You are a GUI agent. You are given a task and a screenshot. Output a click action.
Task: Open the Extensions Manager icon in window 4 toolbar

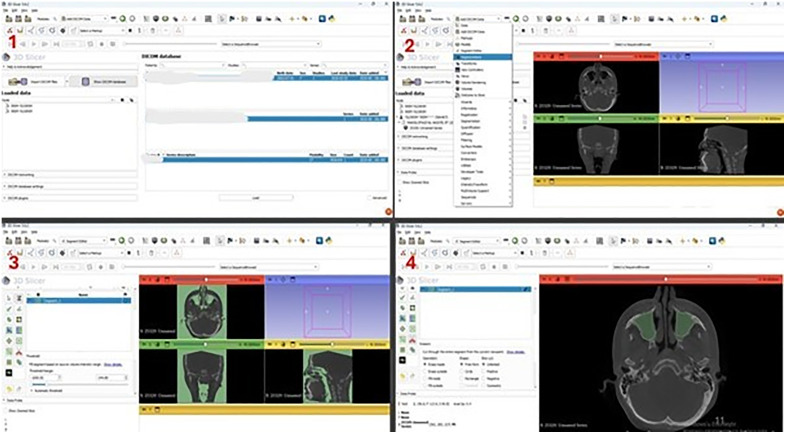pyautogui.click(x=713, y=241)
